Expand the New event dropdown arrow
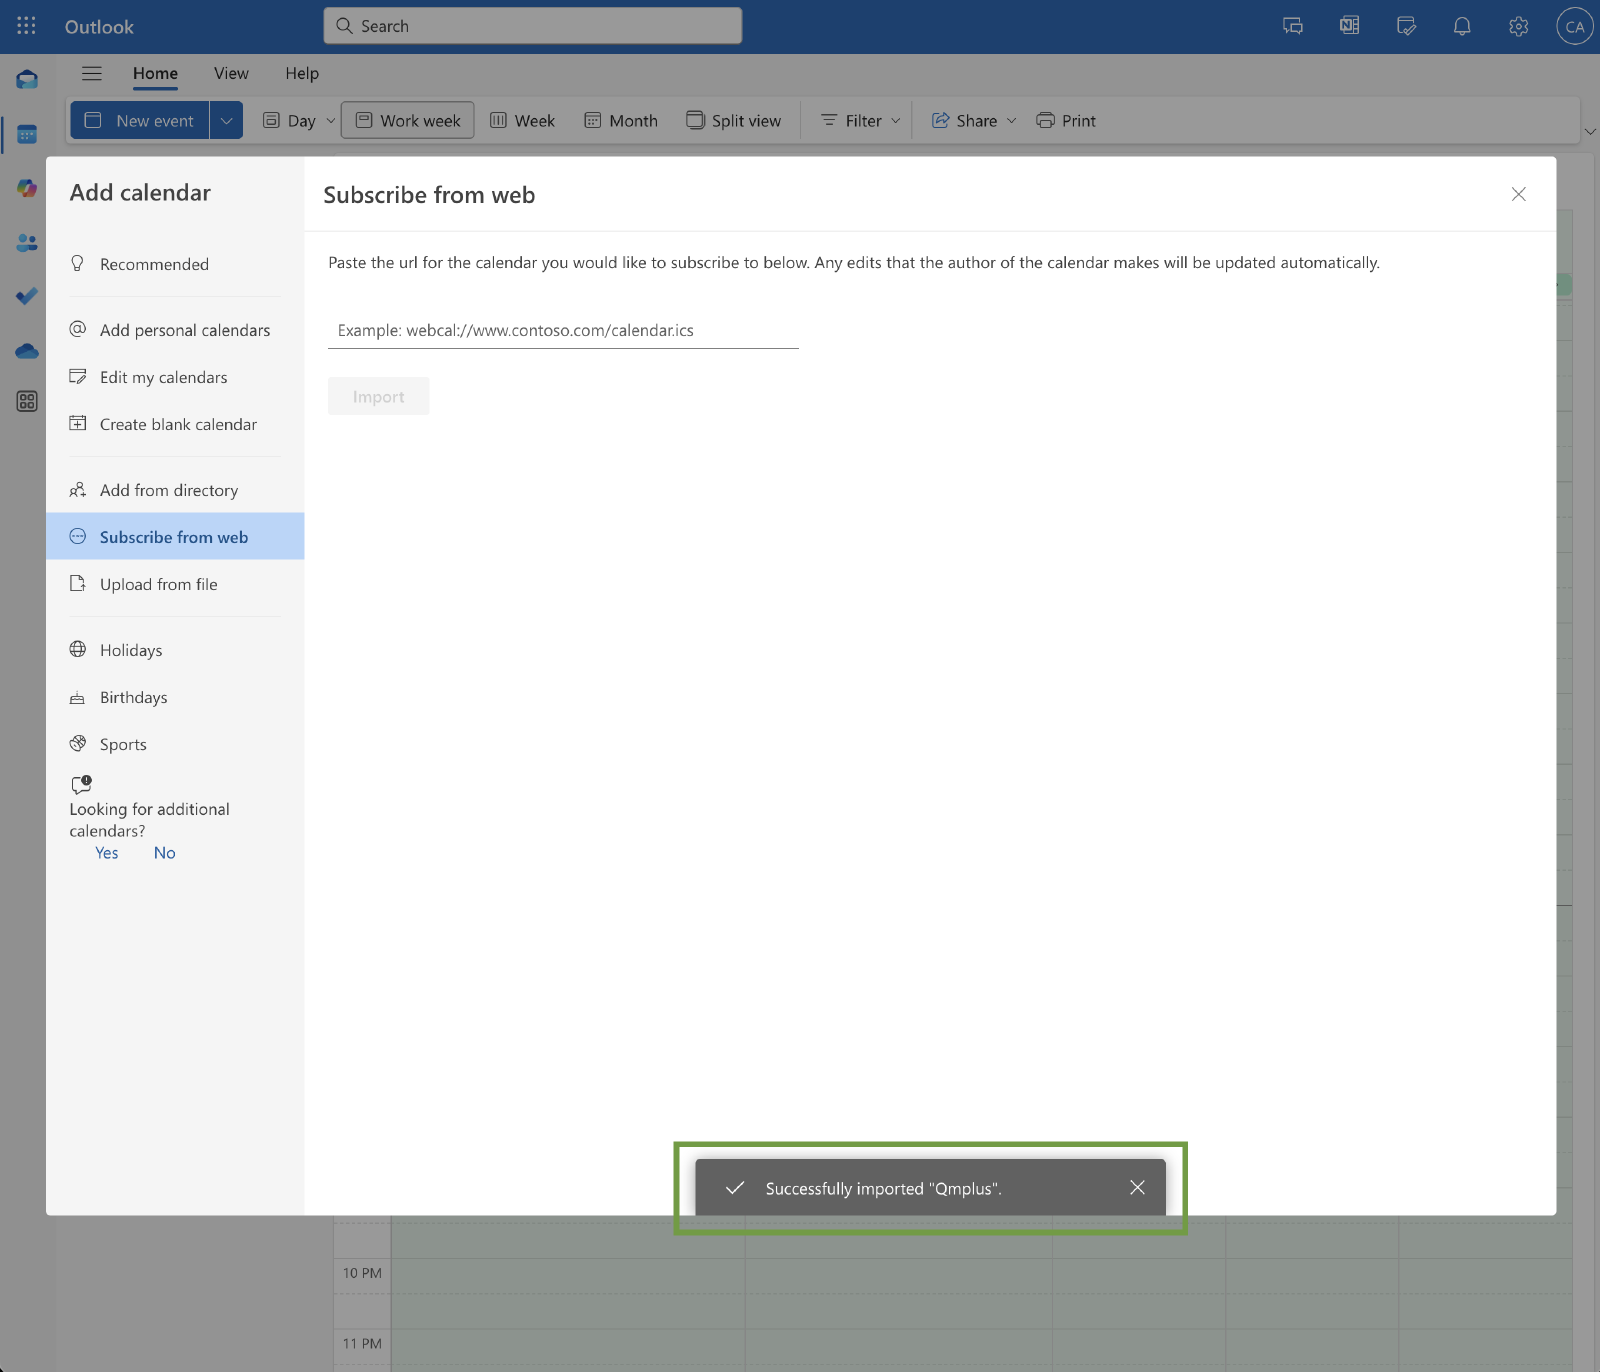1600x1372 pixels. click(x=227, y=121)
